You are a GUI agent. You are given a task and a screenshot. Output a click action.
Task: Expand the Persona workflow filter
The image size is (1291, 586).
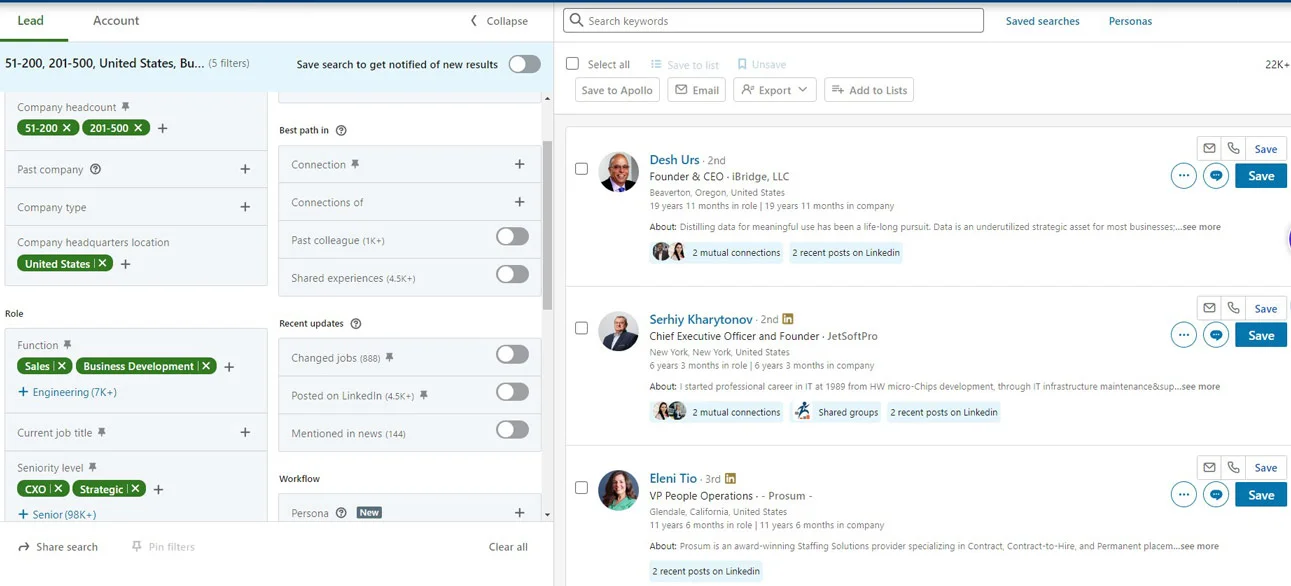tap(519, 513)
